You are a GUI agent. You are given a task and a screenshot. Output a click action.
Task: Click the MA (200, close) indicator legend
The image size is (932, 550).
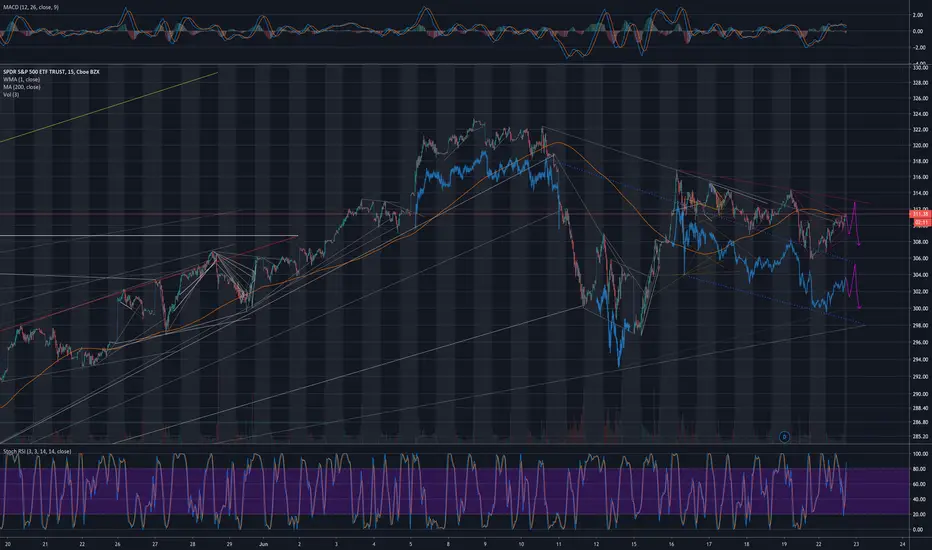(21, 87)
